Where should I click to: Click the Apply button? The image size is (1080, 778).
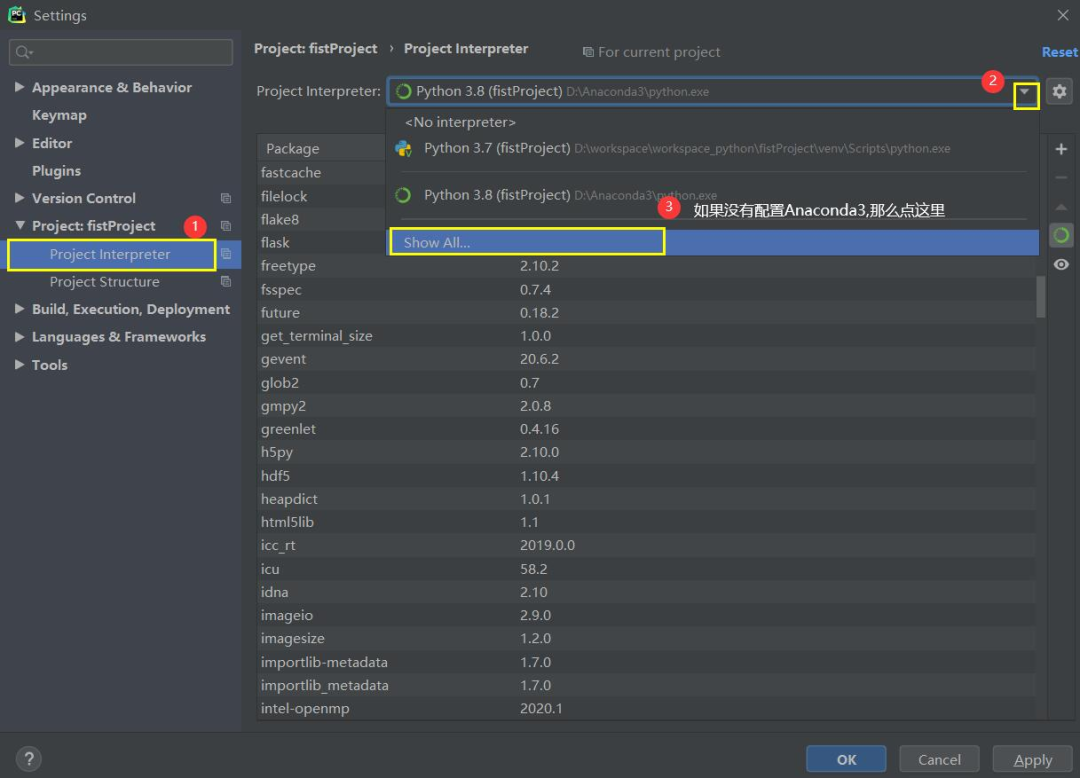1032,759
